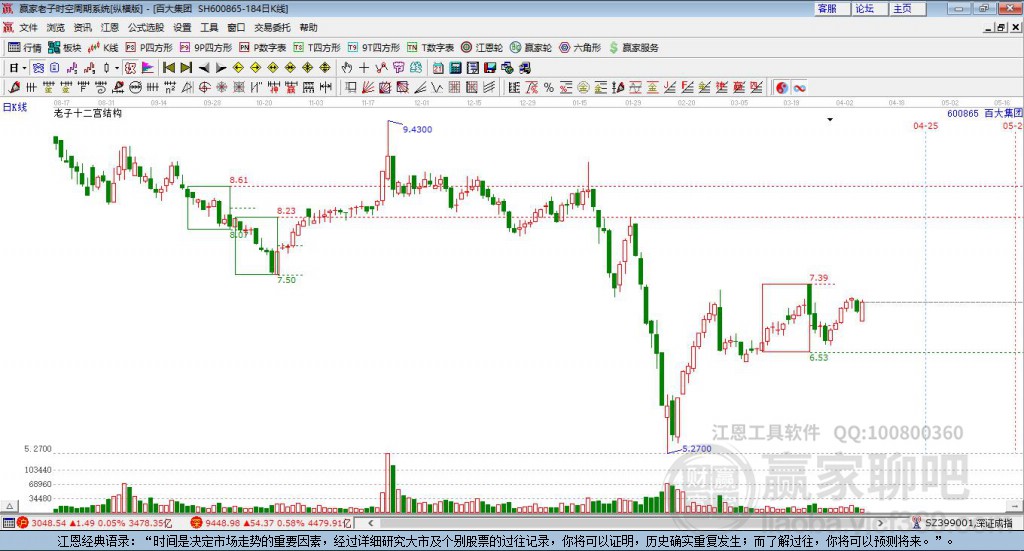Click the horizontal scrollbar right arrow
The height and width of the screenshot is (551, 1024).
(x=881, y=523)
